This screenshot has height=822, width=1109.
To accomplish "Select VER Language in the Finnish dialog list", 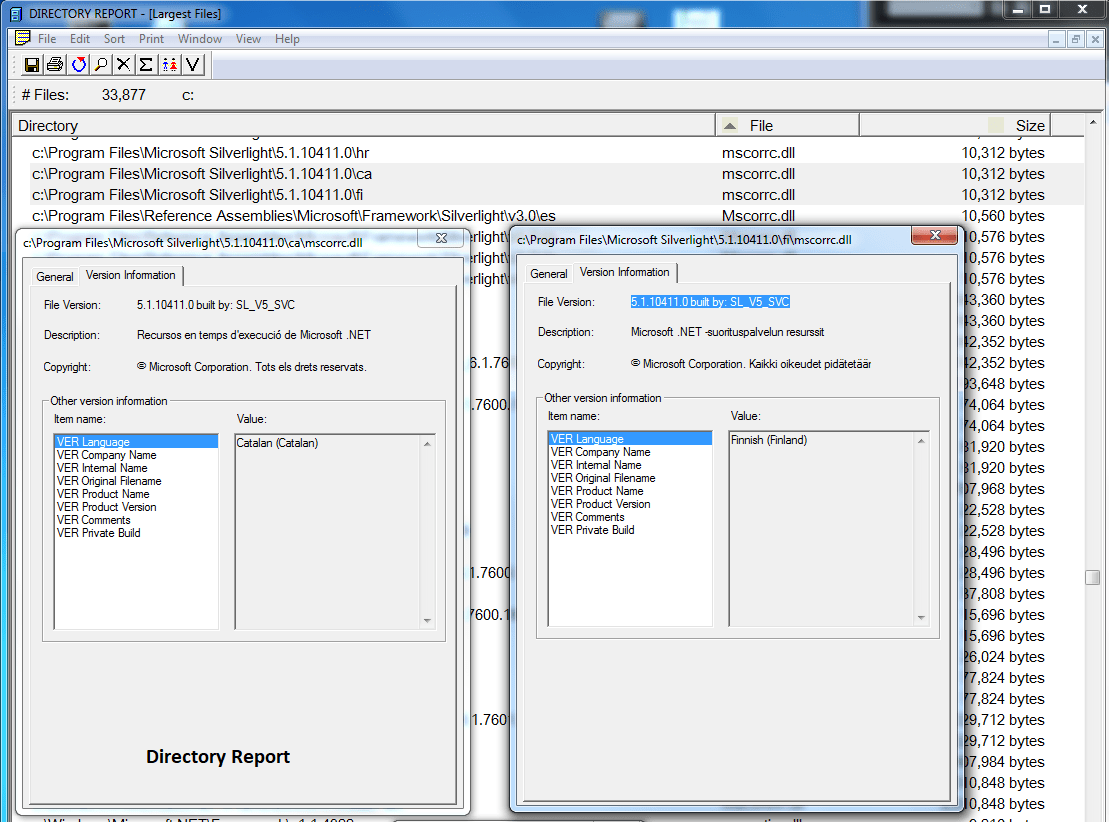I will coord(630,439).
